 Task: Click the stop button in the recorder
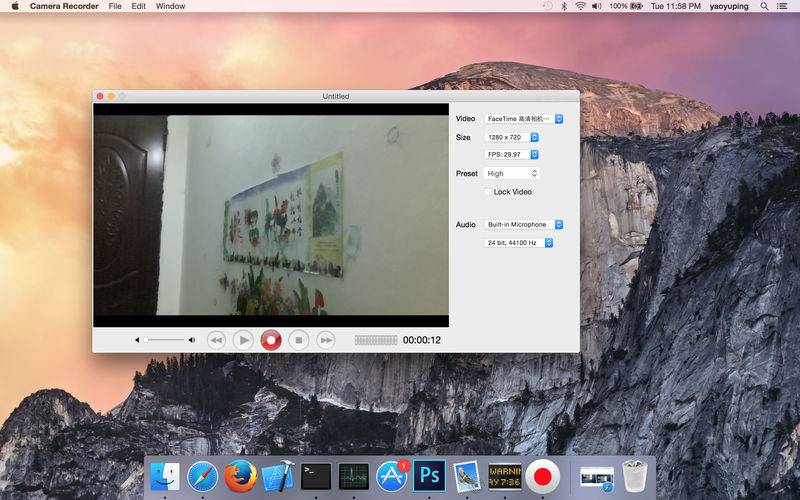coord(298,340)
